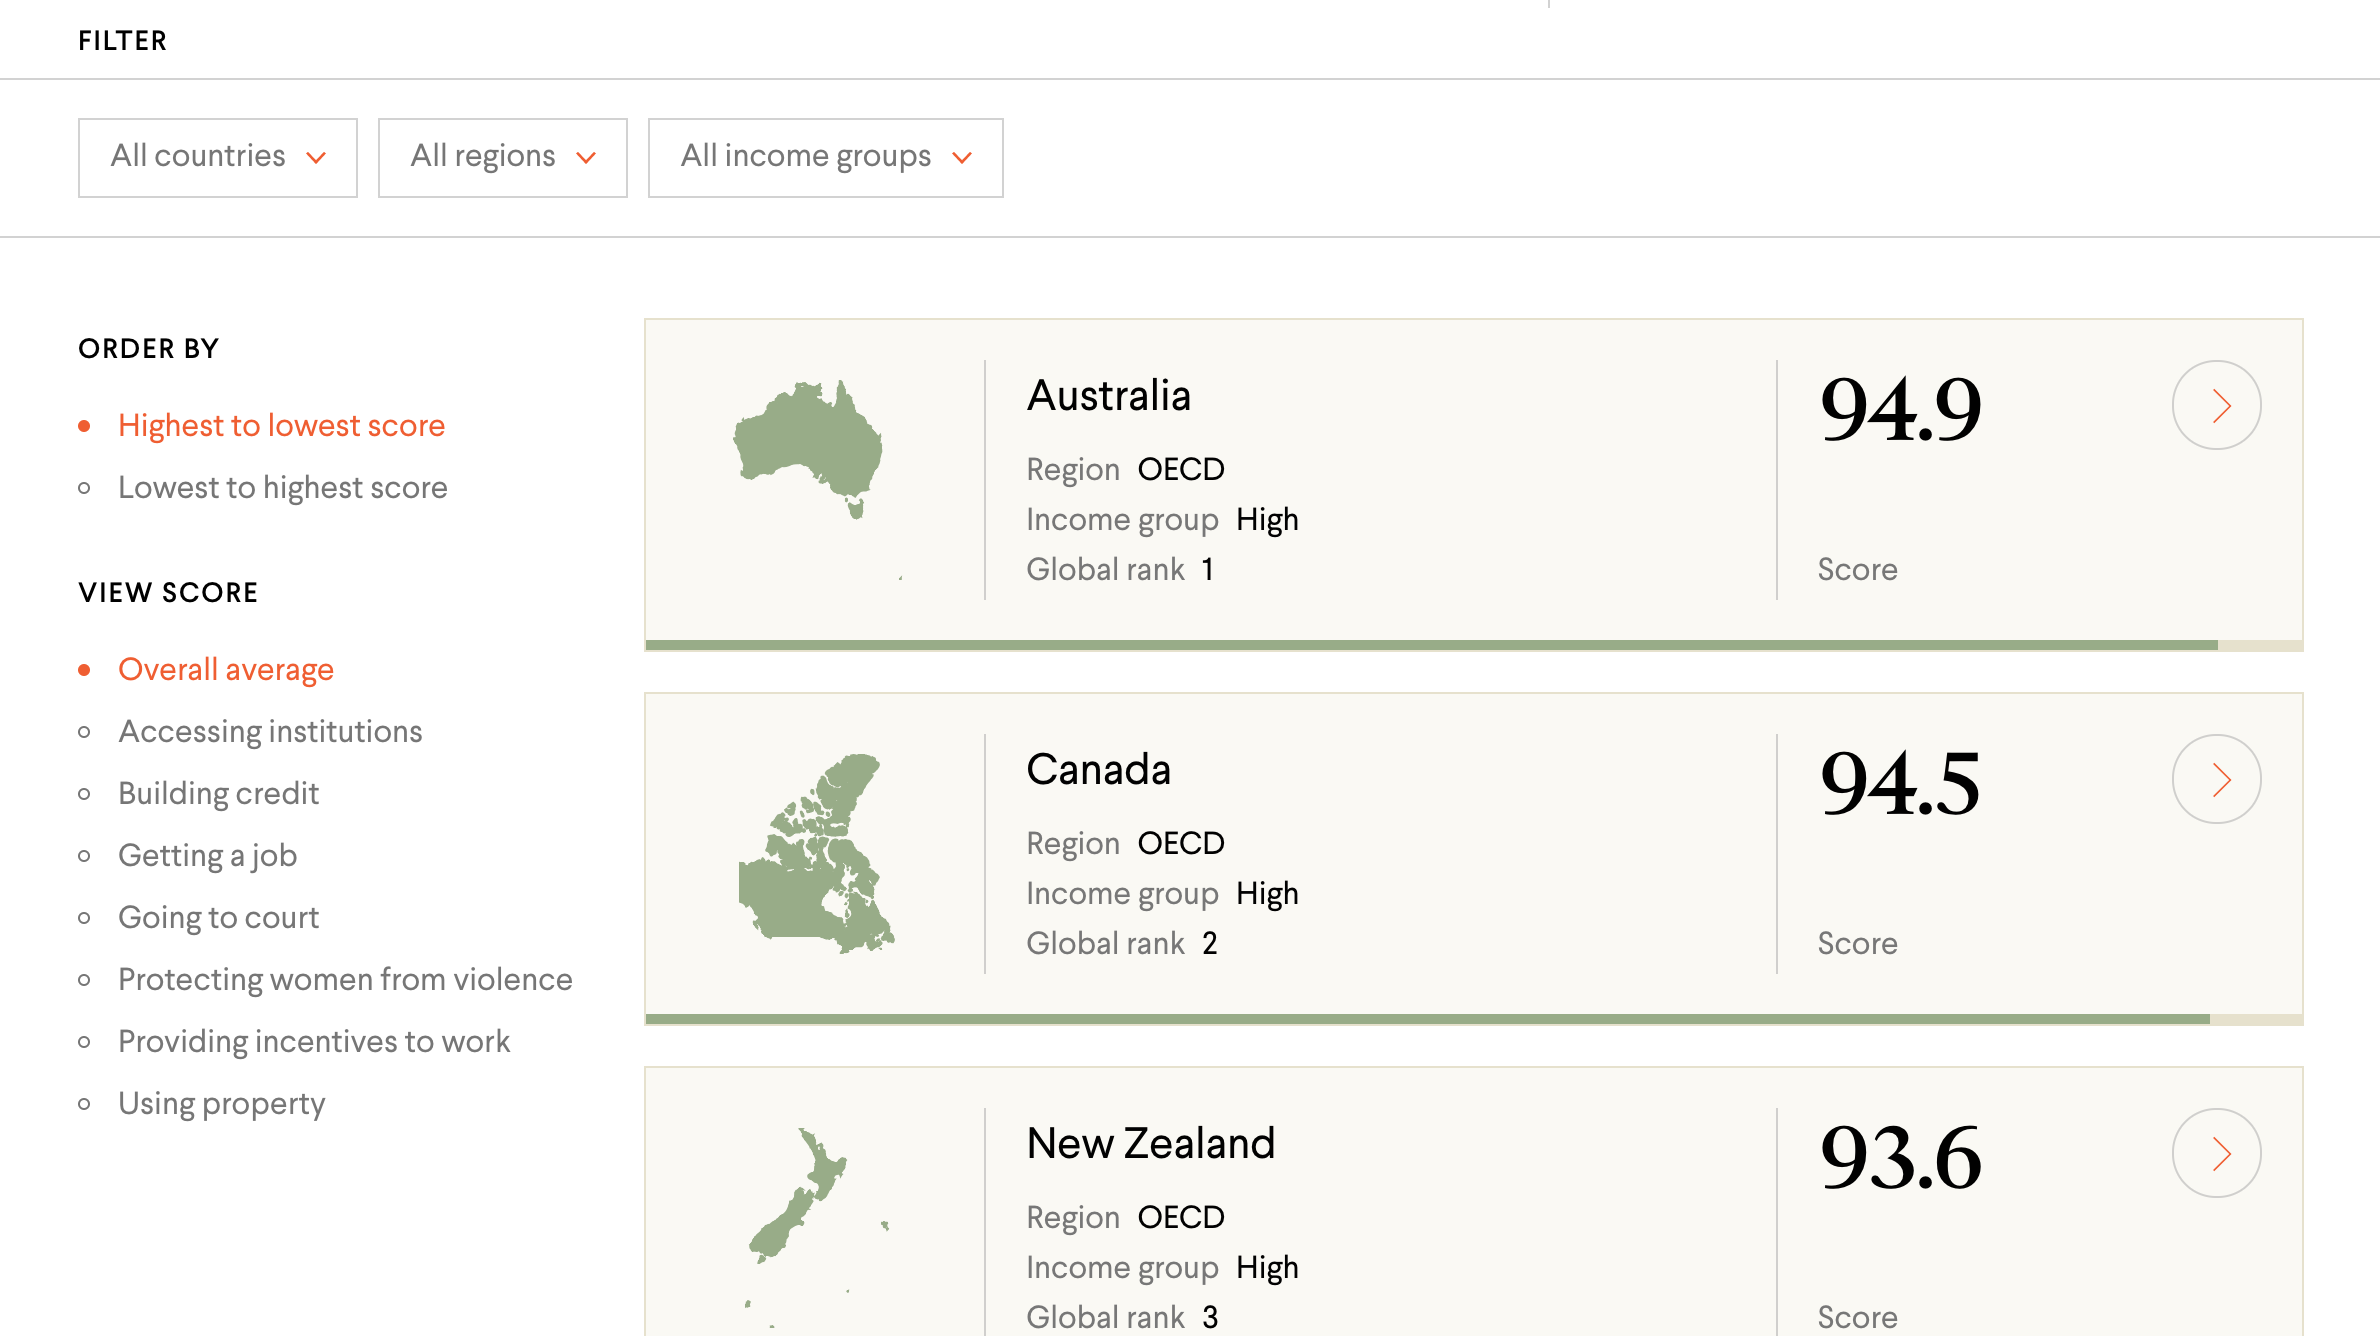This screenshot has width=2380, height=1336.
Task: Select Lowest to highest score ordering
Action: click(x=282, y=488)
